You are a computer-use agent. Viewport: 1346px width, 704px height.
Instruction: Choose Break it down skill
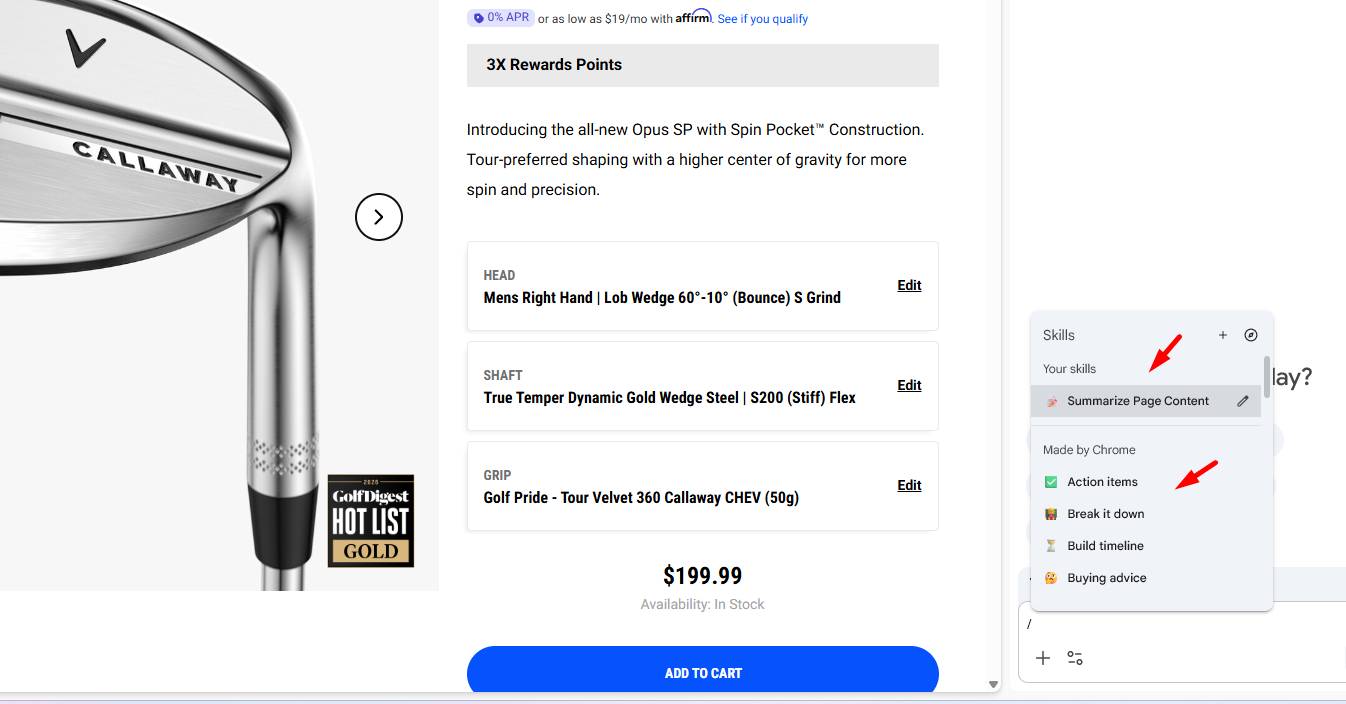1105,514
